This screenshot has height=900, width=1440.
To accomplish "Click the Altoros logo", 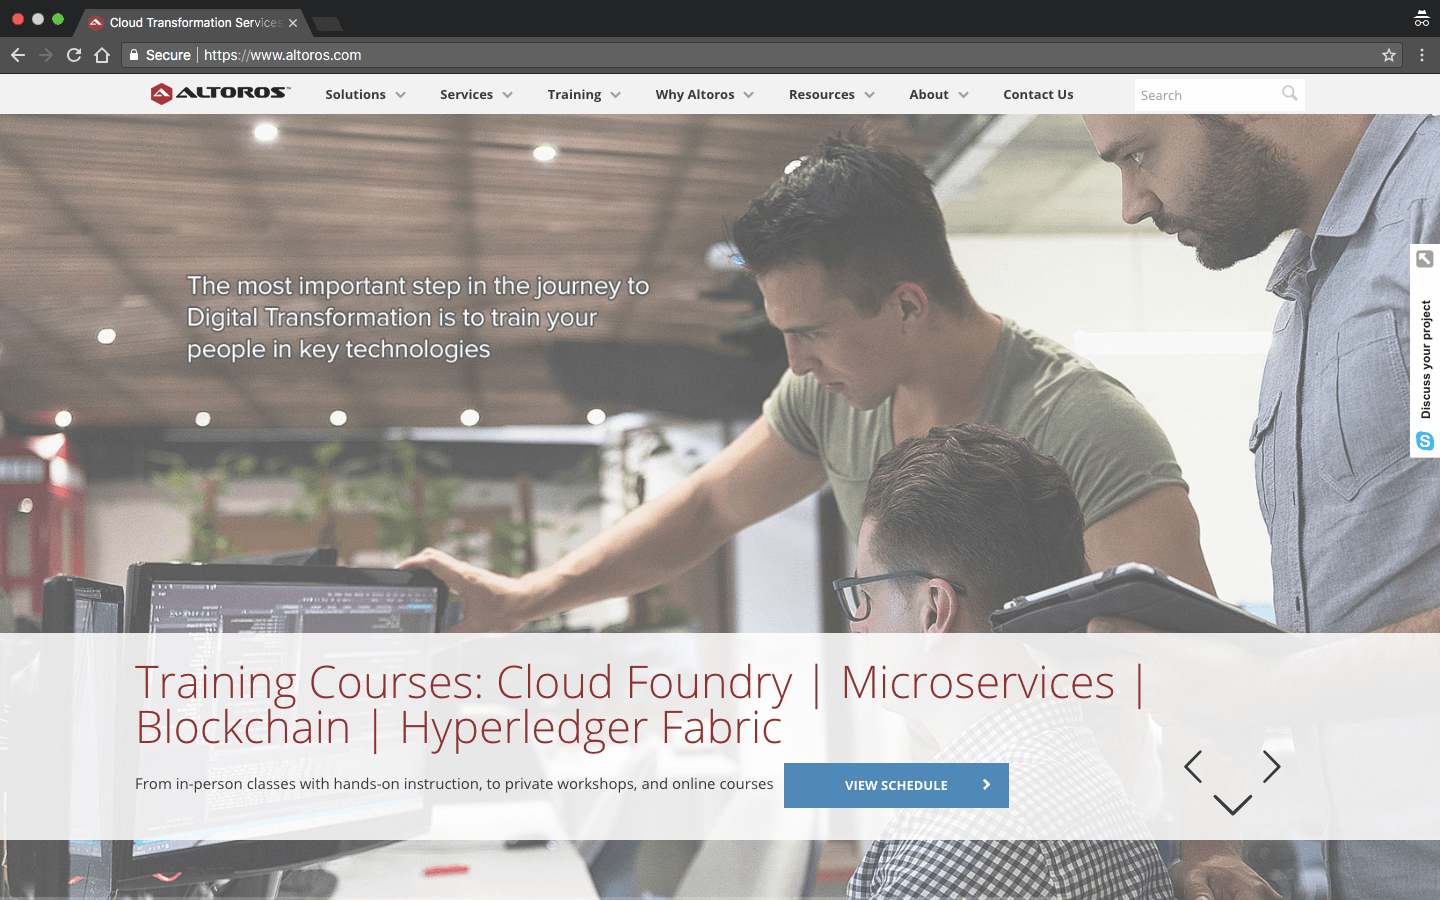I will (220, 94).
